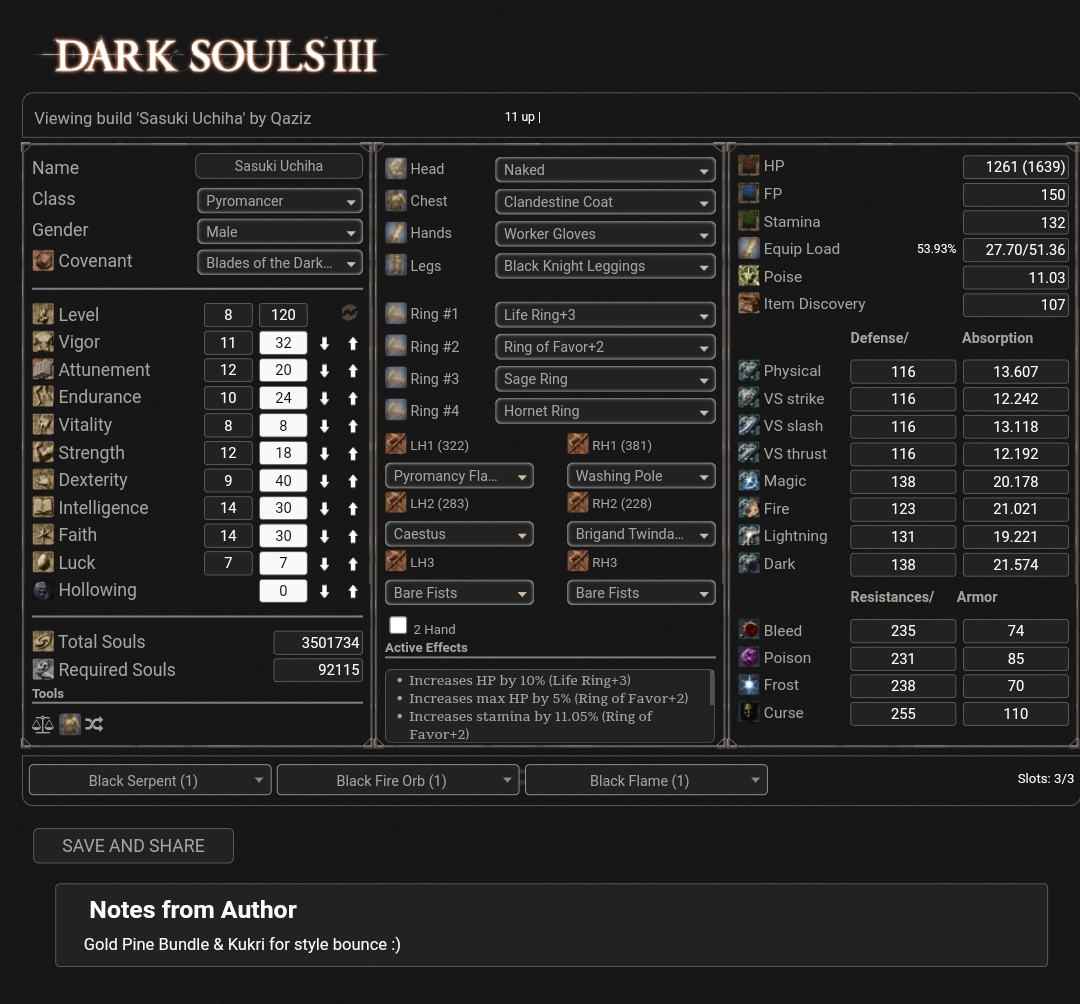The width and height of the screenshot is (1080, 1004).
Task: Click the Attunement stat icon
Action: click(43, 370)
